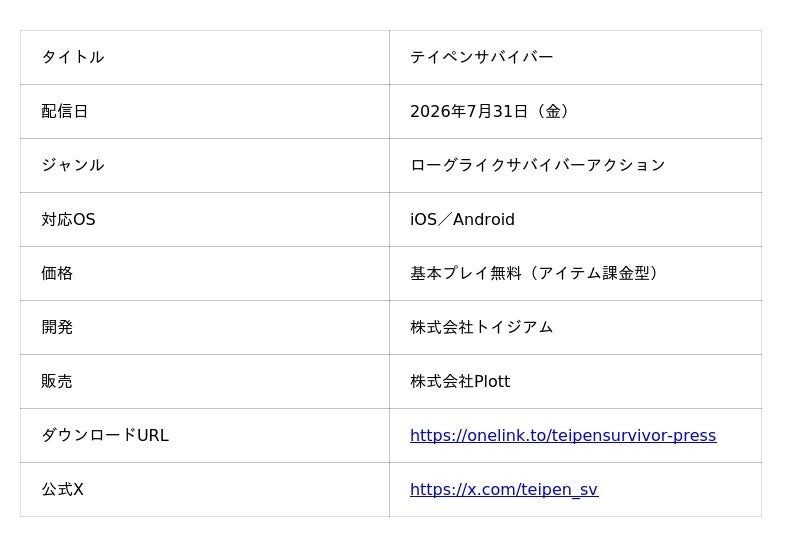
Task: Select the ローグライクサバイバーアクション genre text
Action: tap(538, 165)
